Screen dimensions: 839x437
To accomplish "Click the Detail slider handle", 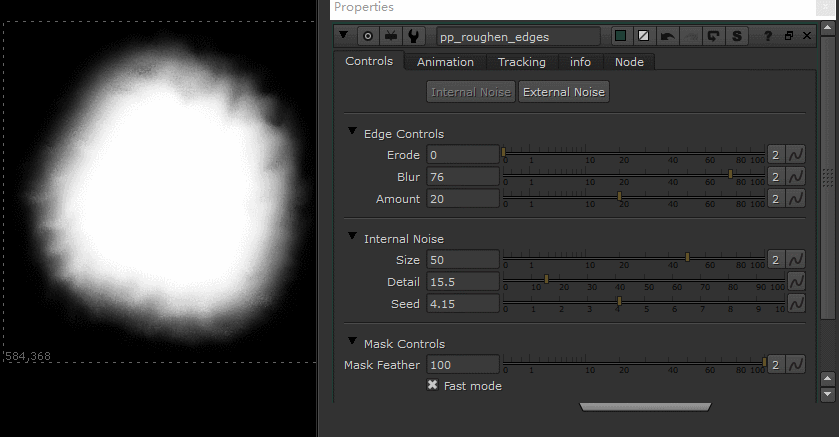I will 546,279.
